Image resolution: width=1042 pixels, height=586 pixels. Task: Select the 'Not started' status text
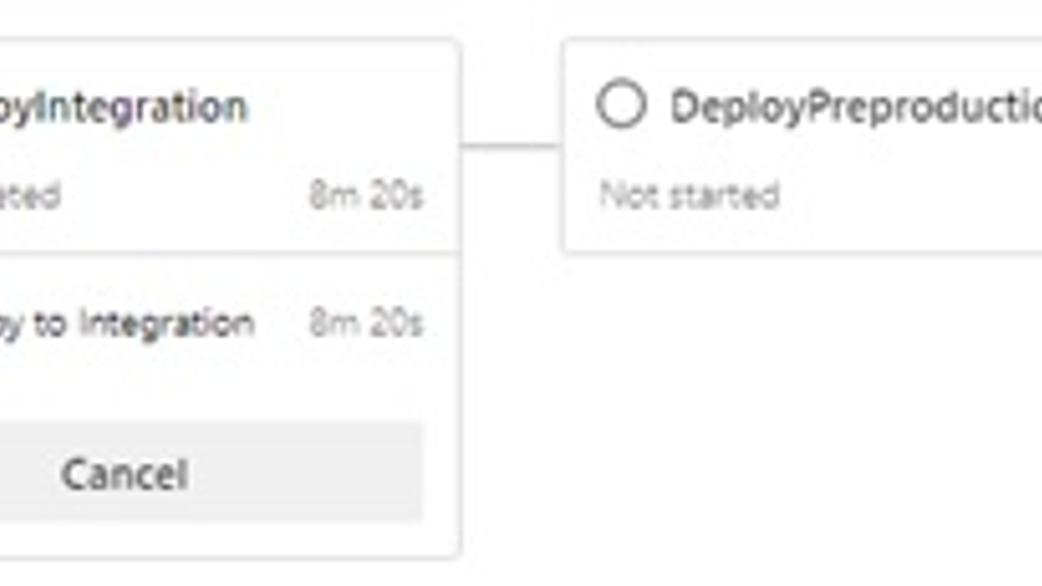[x=689, y=195]
